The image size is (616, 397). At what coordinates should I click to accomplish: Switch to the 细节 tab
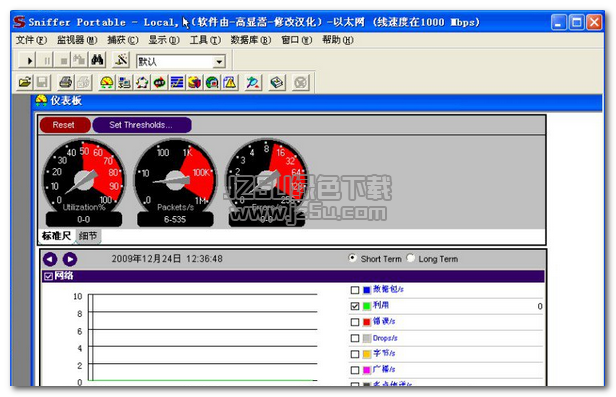[x=88, y=236]
